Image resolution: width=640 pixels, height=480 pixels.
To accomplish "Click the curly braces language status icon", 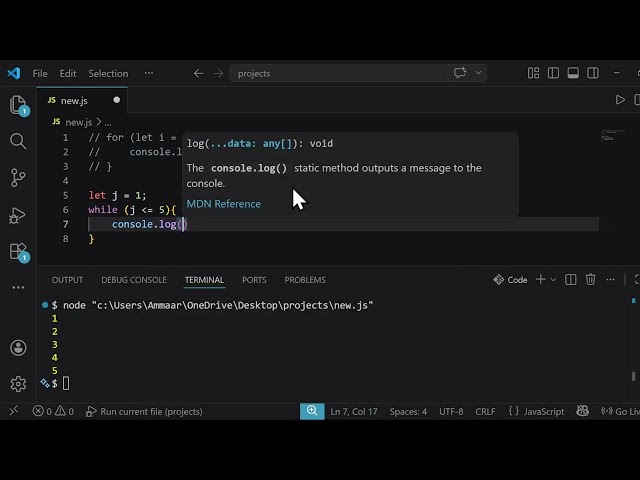I will click(514, 411).
